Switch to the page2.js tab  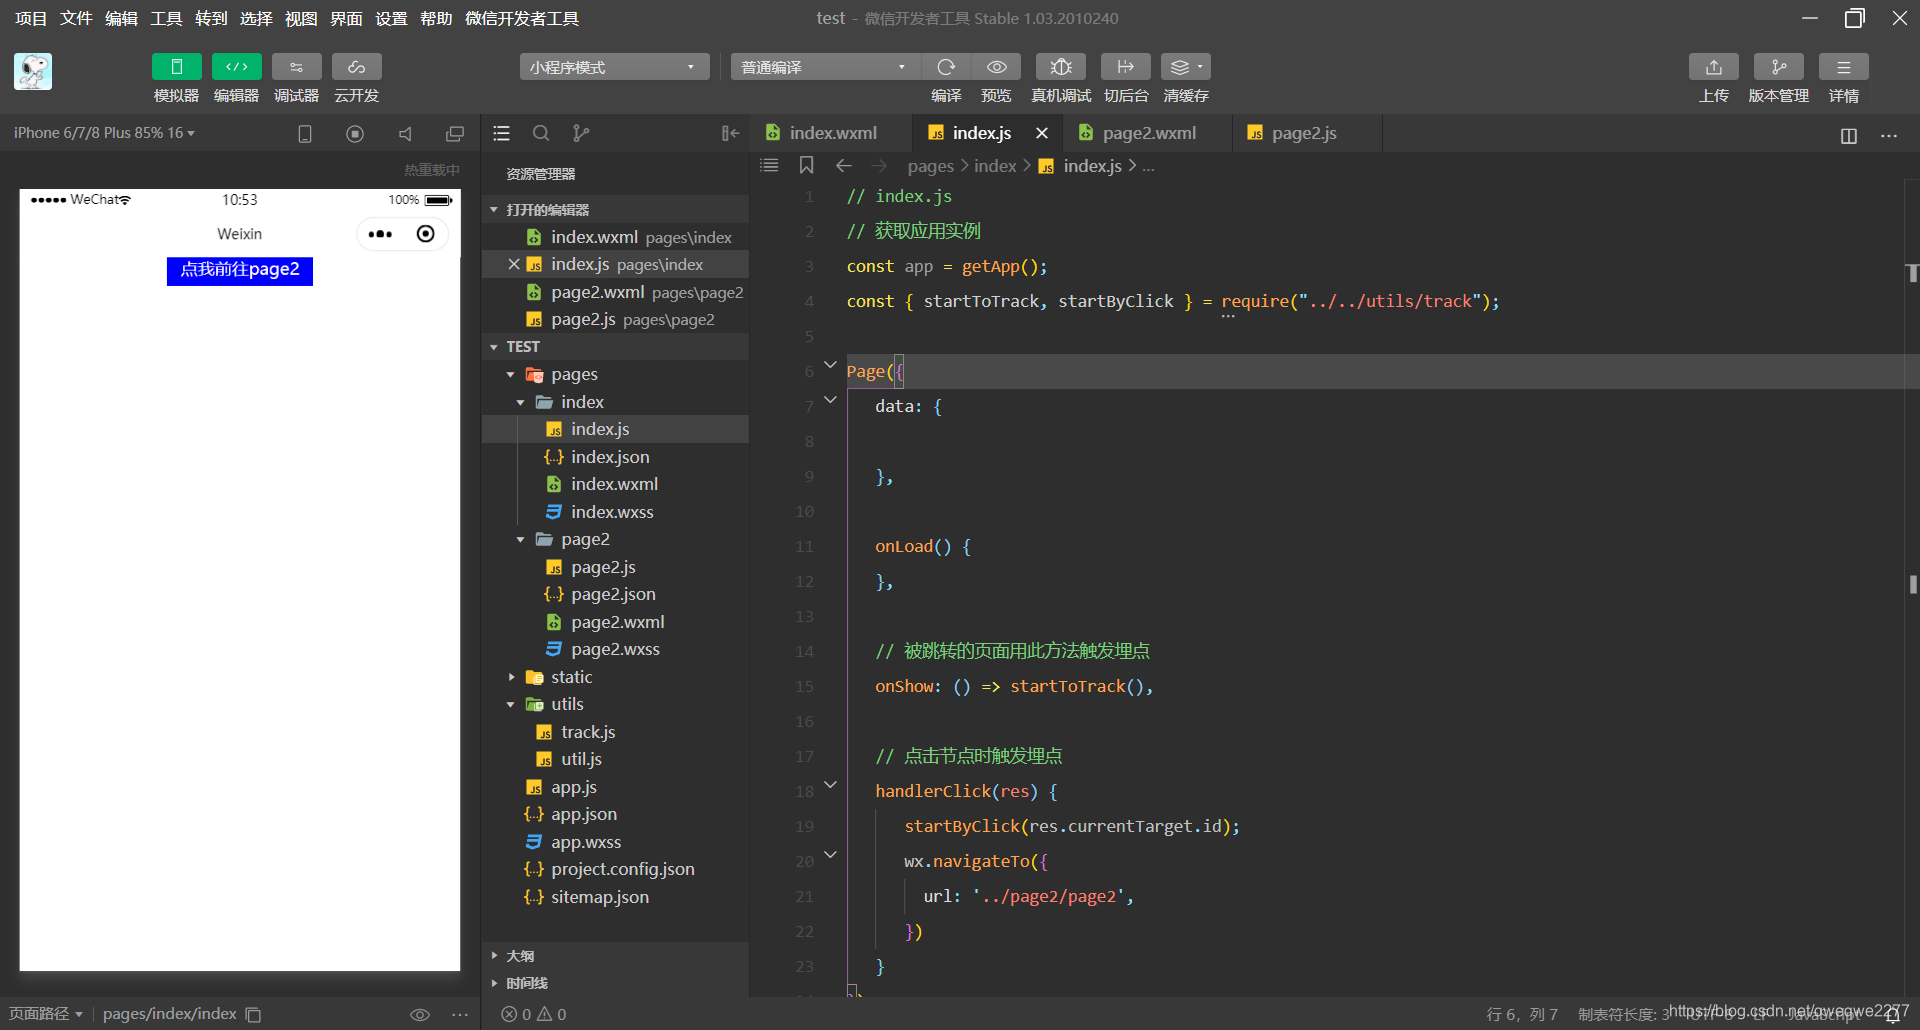[x=1303, y=133]
